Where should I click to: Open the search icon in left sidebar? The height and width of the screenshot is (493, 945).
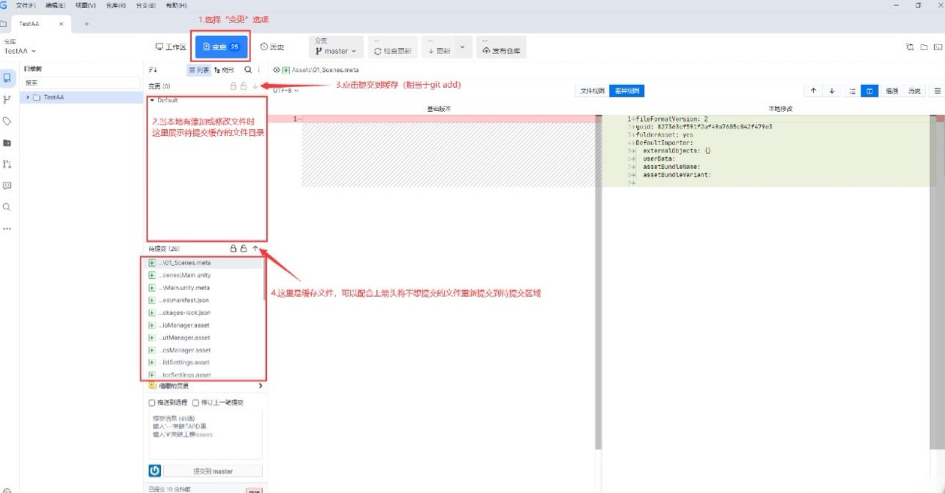pyautogui.click(x=7, y=207)
